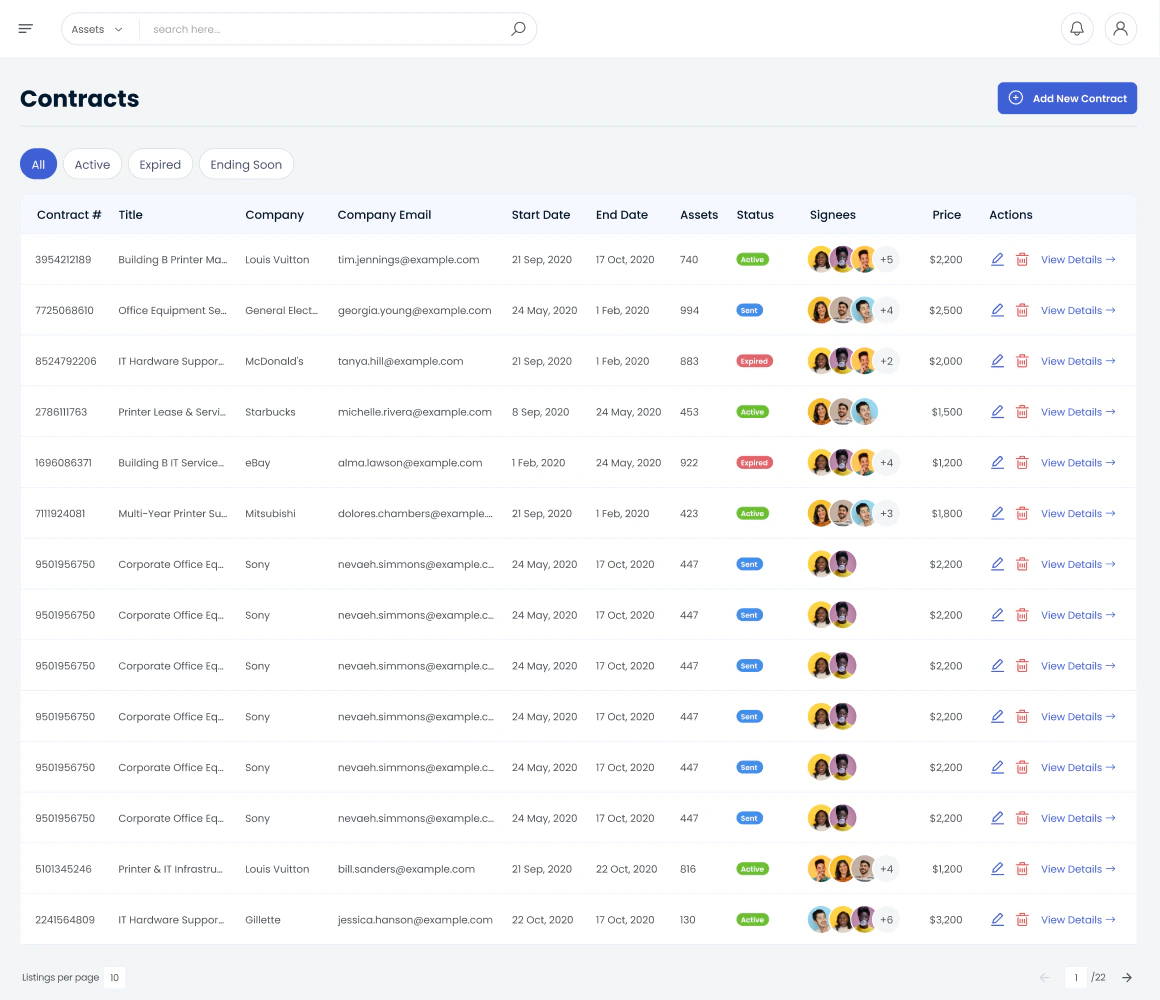Click the search magnifier icon
This screenshot has width=1160, height=1000.
click(518, 29)
